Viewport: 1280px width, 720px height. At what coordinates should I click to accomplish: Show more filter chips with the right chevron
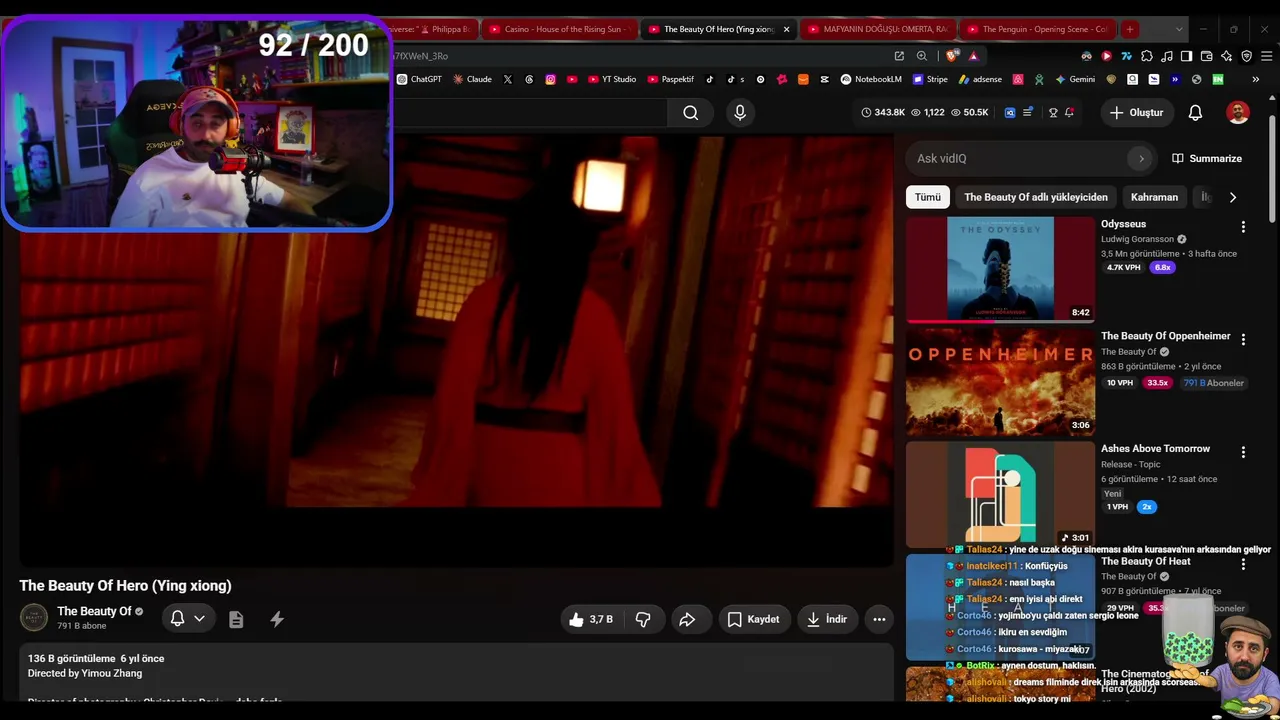pyautogui.click(x=1232, y=197)
